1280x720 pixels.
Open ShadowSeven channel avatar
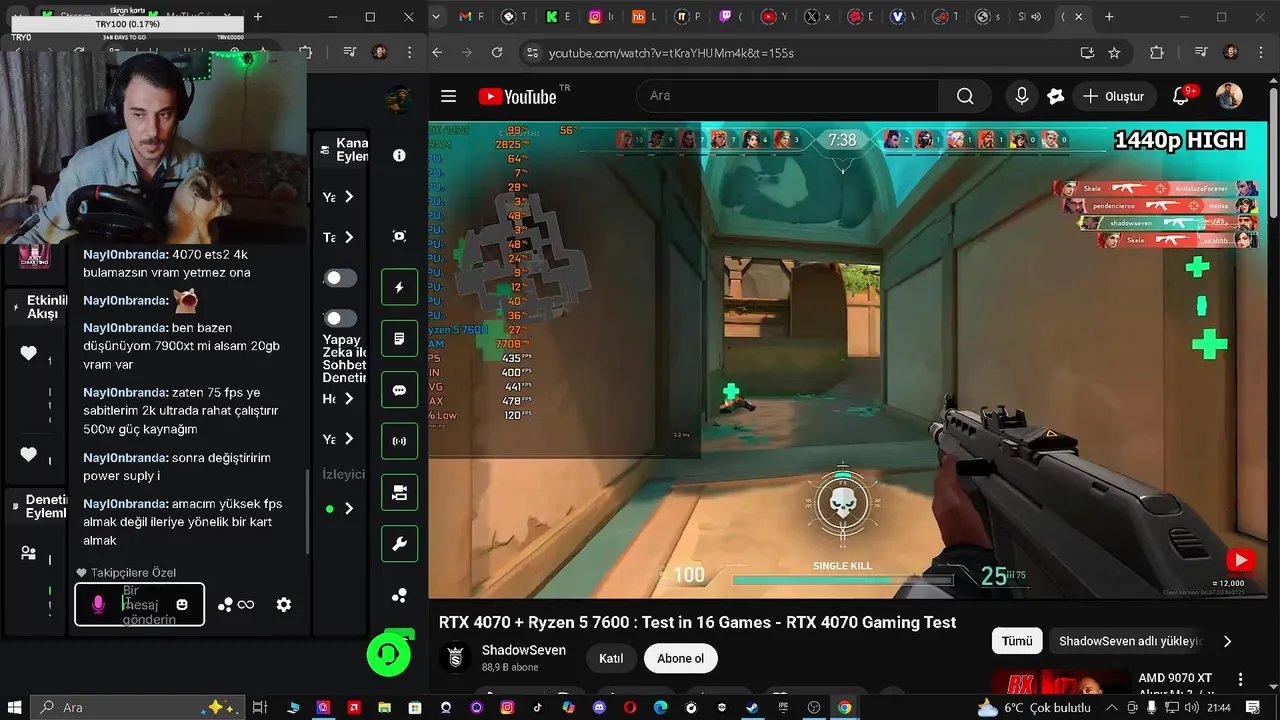[456, 657]
